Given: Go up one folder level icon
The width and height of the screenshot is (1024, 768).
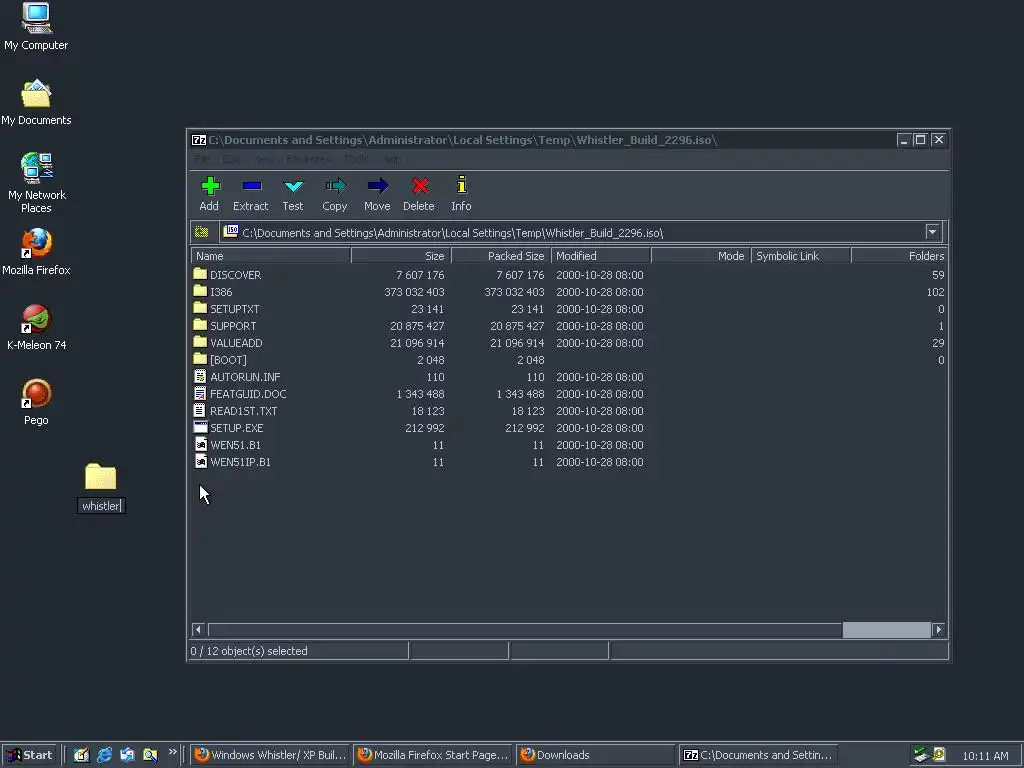Looking at the screenshot, I should pyautogui.click(x=202, y=232).
